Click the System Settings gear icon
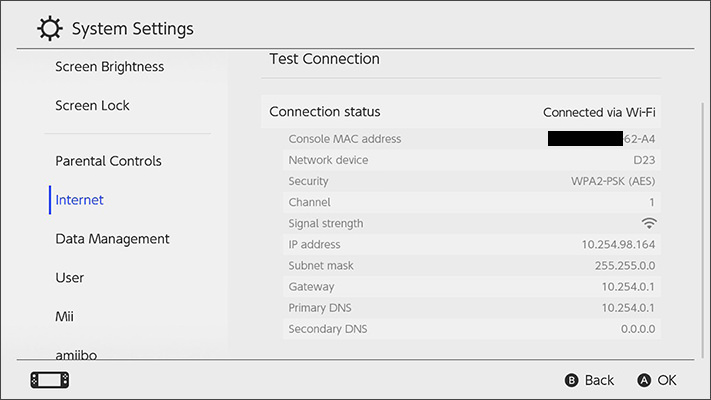The image size is (711, 400). click(49, 28)
